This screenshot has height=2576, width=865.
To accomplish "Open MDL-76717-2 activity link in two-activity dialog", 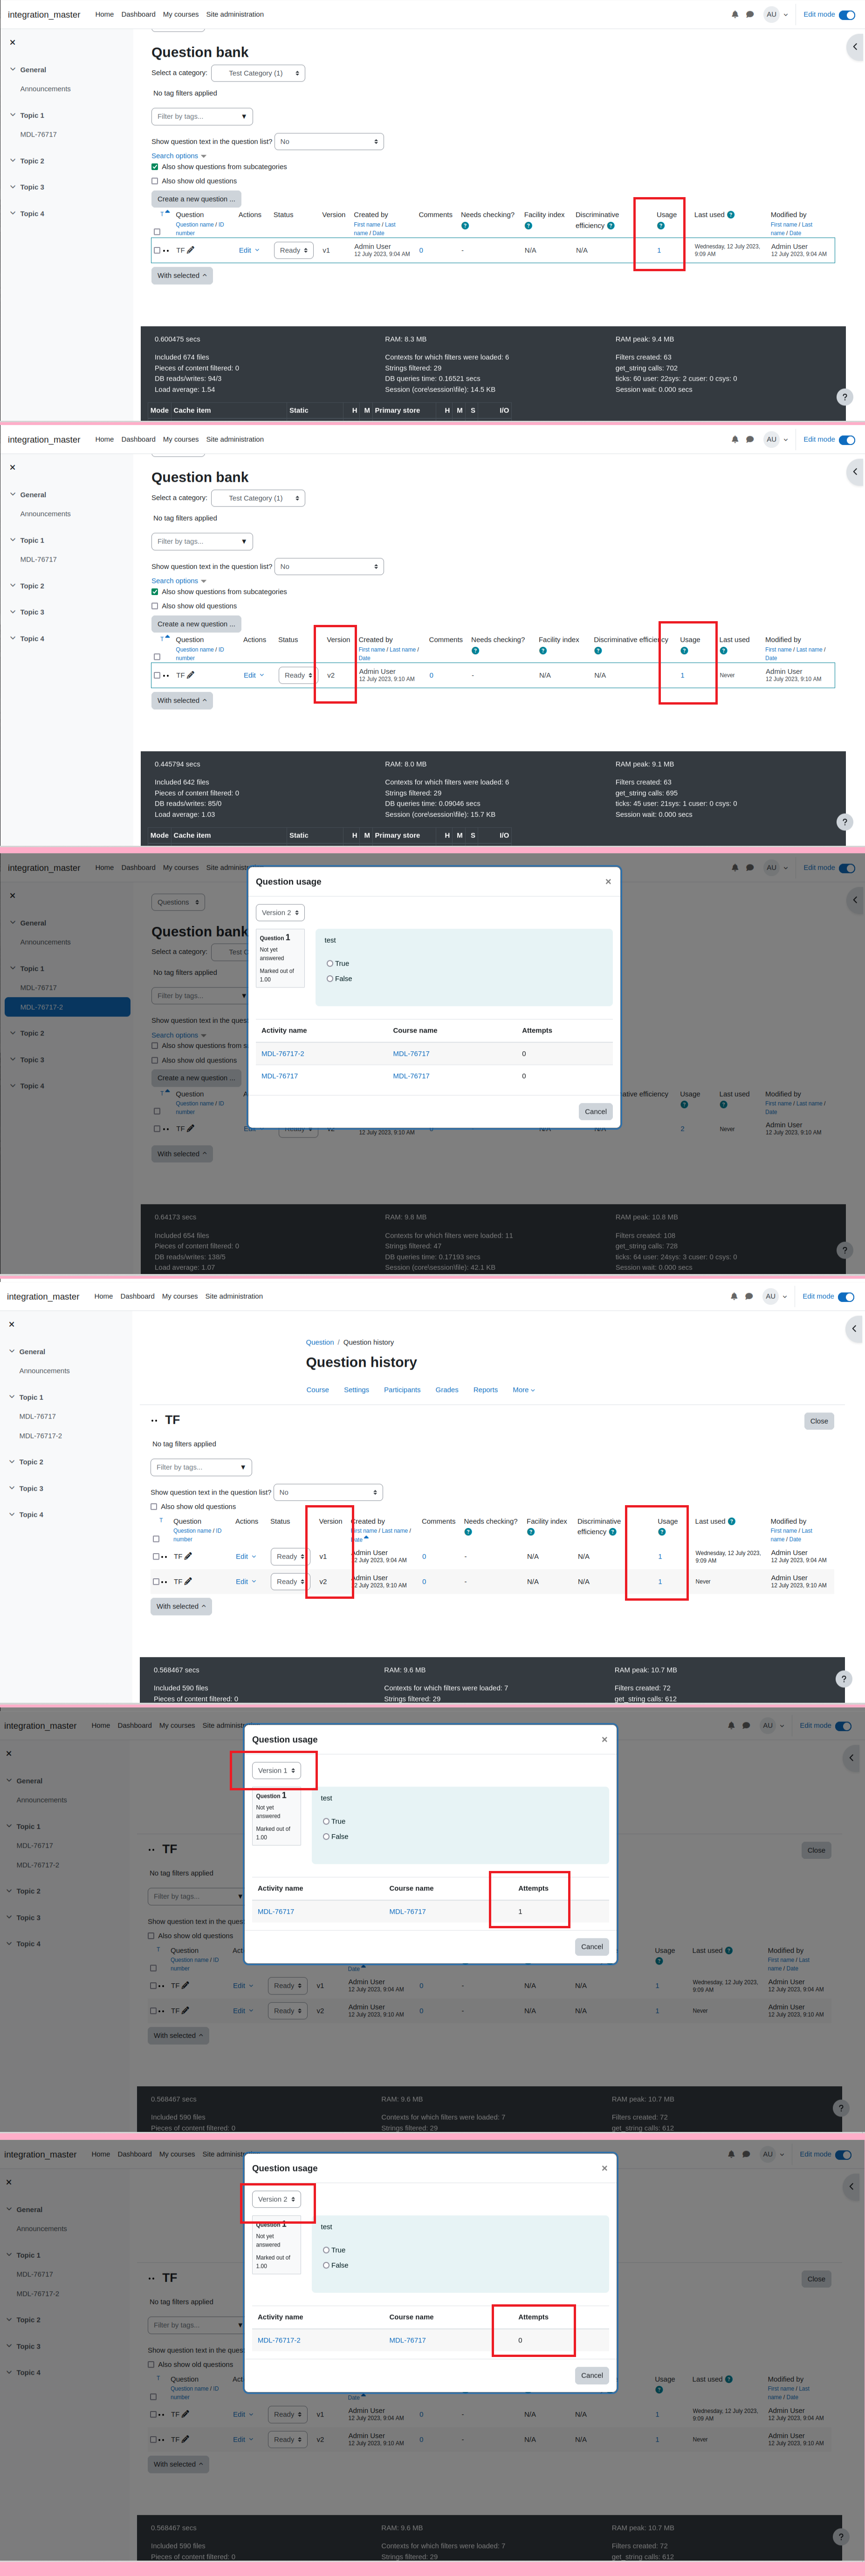I will pos(283,1053).
